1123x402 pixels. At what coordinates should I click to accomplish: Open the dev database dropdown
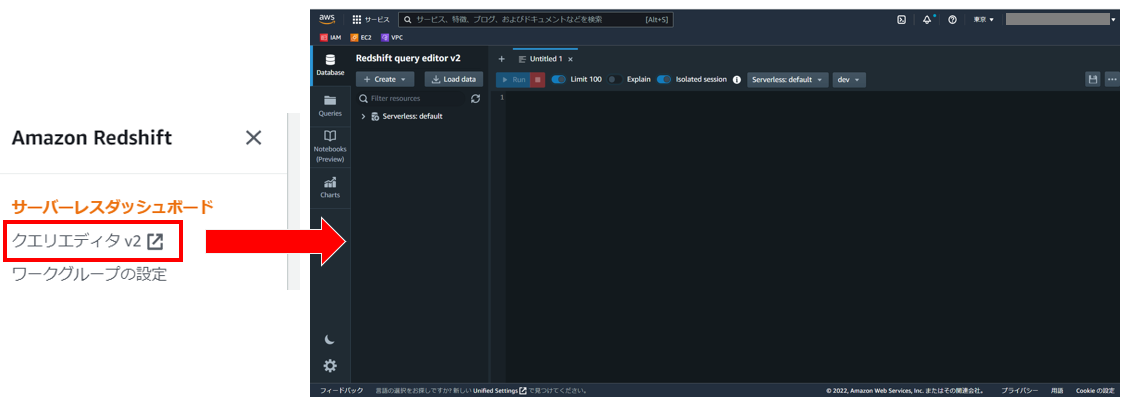(849, 80)
